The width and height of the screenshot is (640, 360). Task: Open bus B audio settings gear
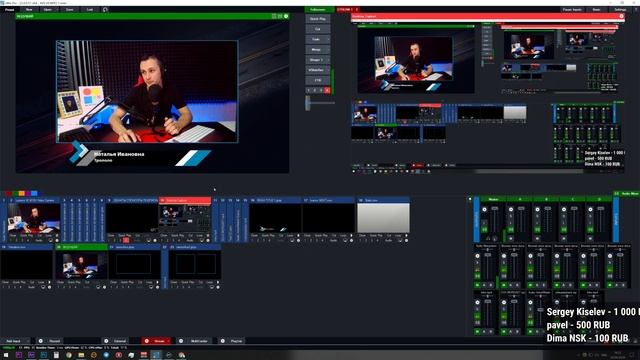point(538,209)
